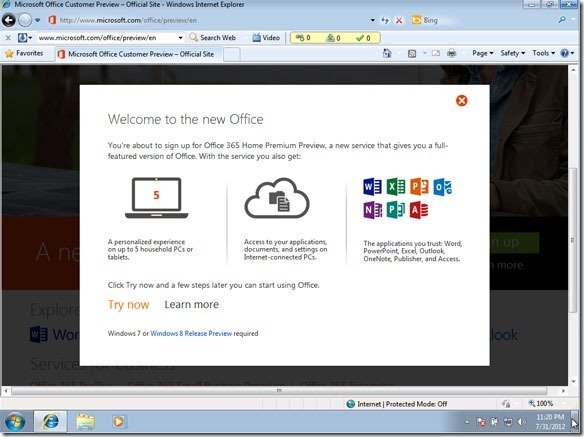Click the Word application icon
Viewport: 584px width, 437px height.
coord(372,187)
